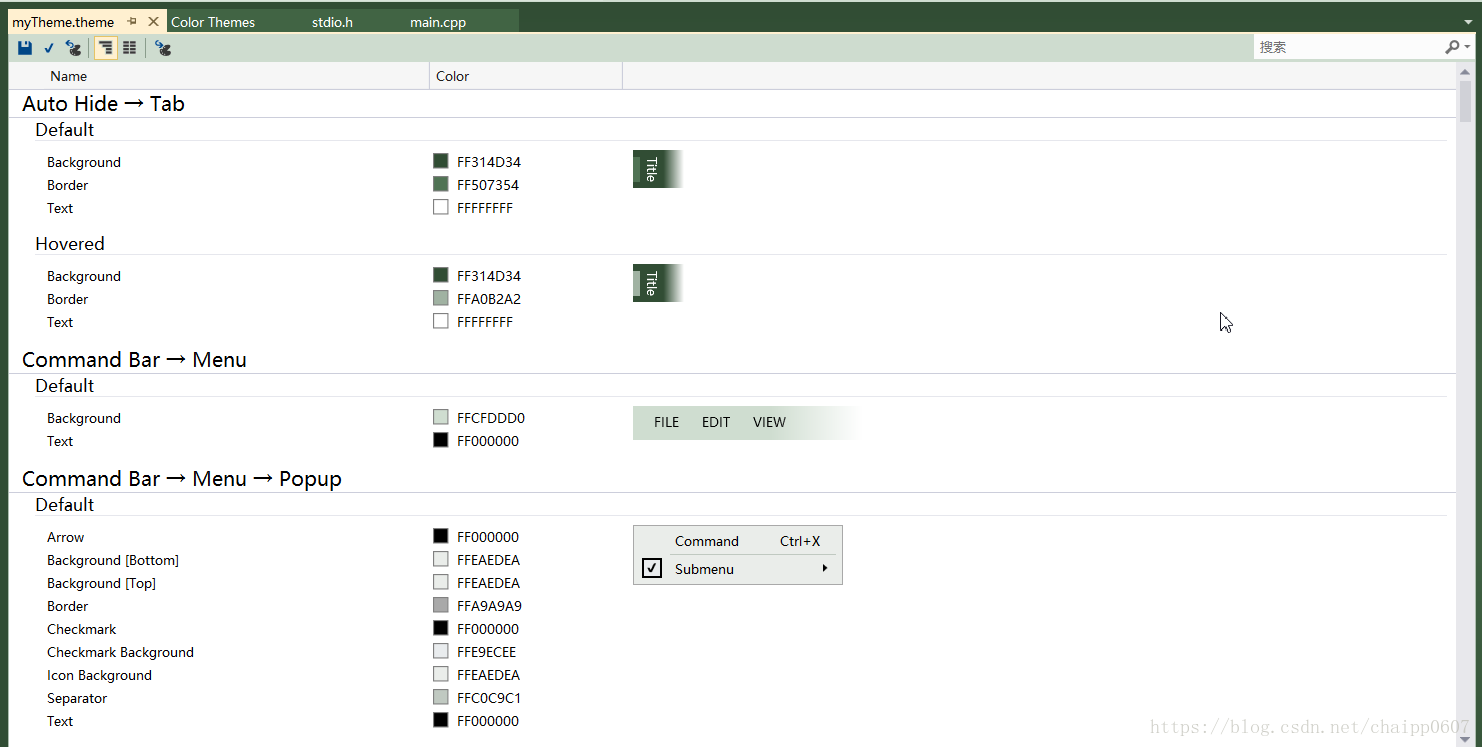The image size is (1482, 747).
Task: Click FILE in the menu preview
Action: point(666,422)
